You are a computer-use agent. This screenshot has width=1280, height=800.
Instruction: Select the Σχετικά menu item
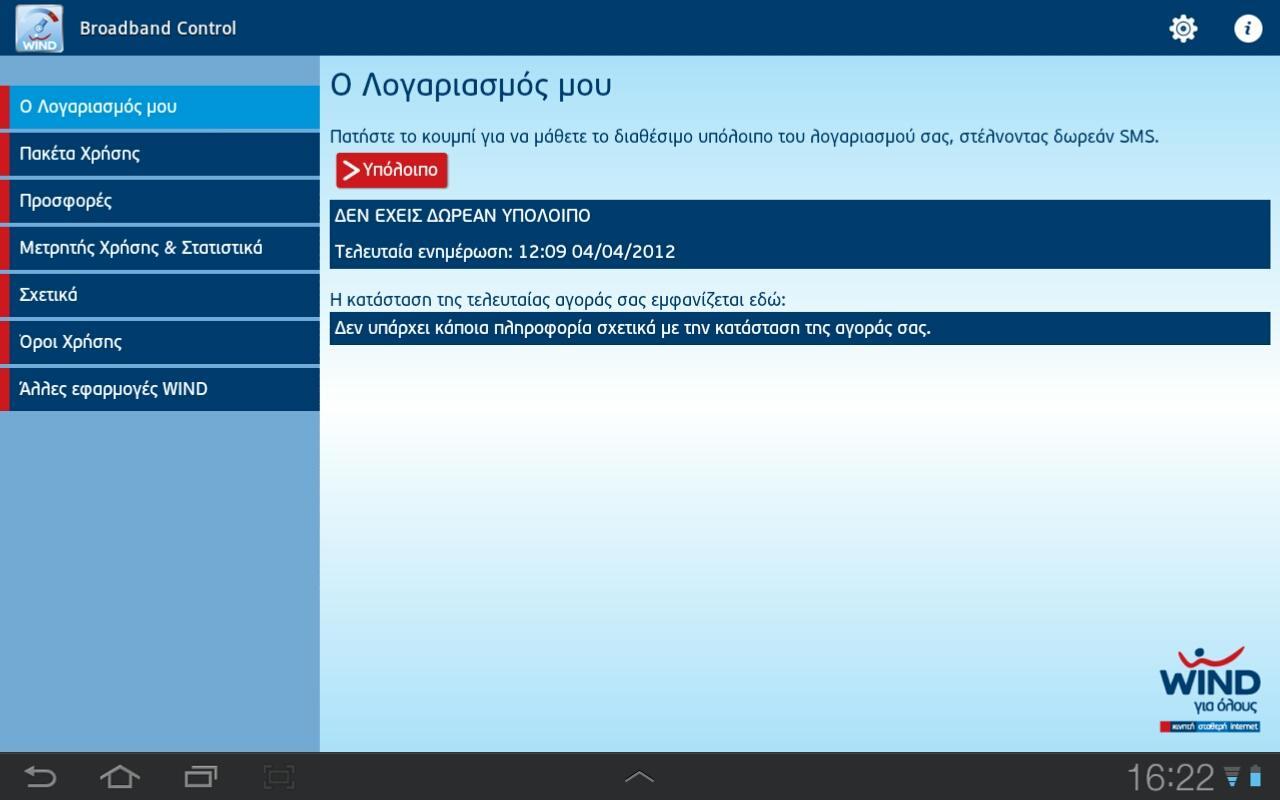(x=160, y=295)
